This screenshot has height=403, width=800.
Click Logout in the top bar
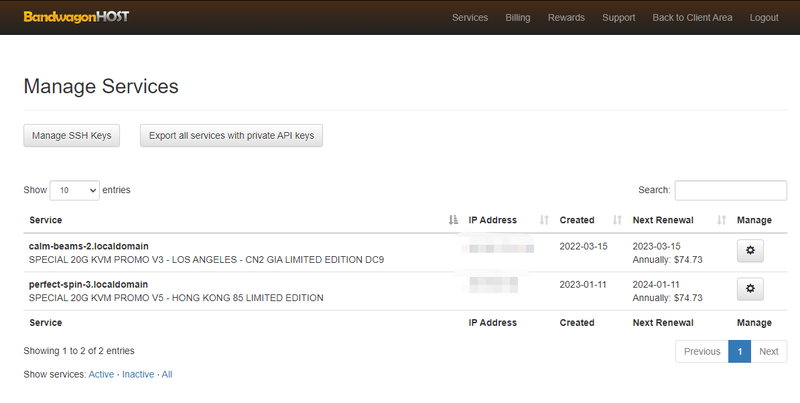[764, 17]
